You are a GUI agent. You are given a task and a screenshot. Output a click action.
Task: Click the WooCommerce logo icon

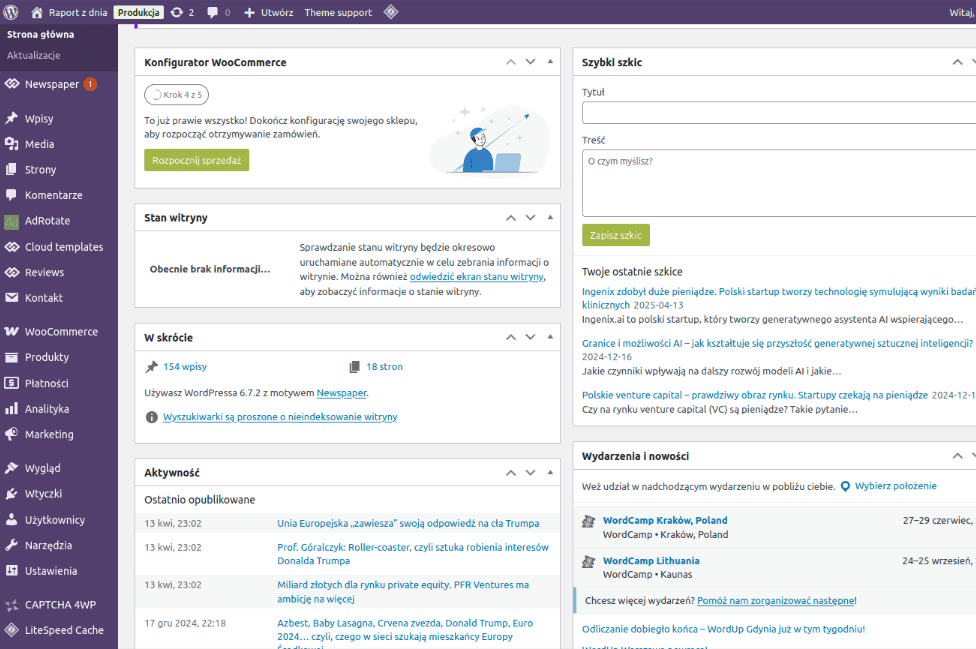(x=12, y=332)
